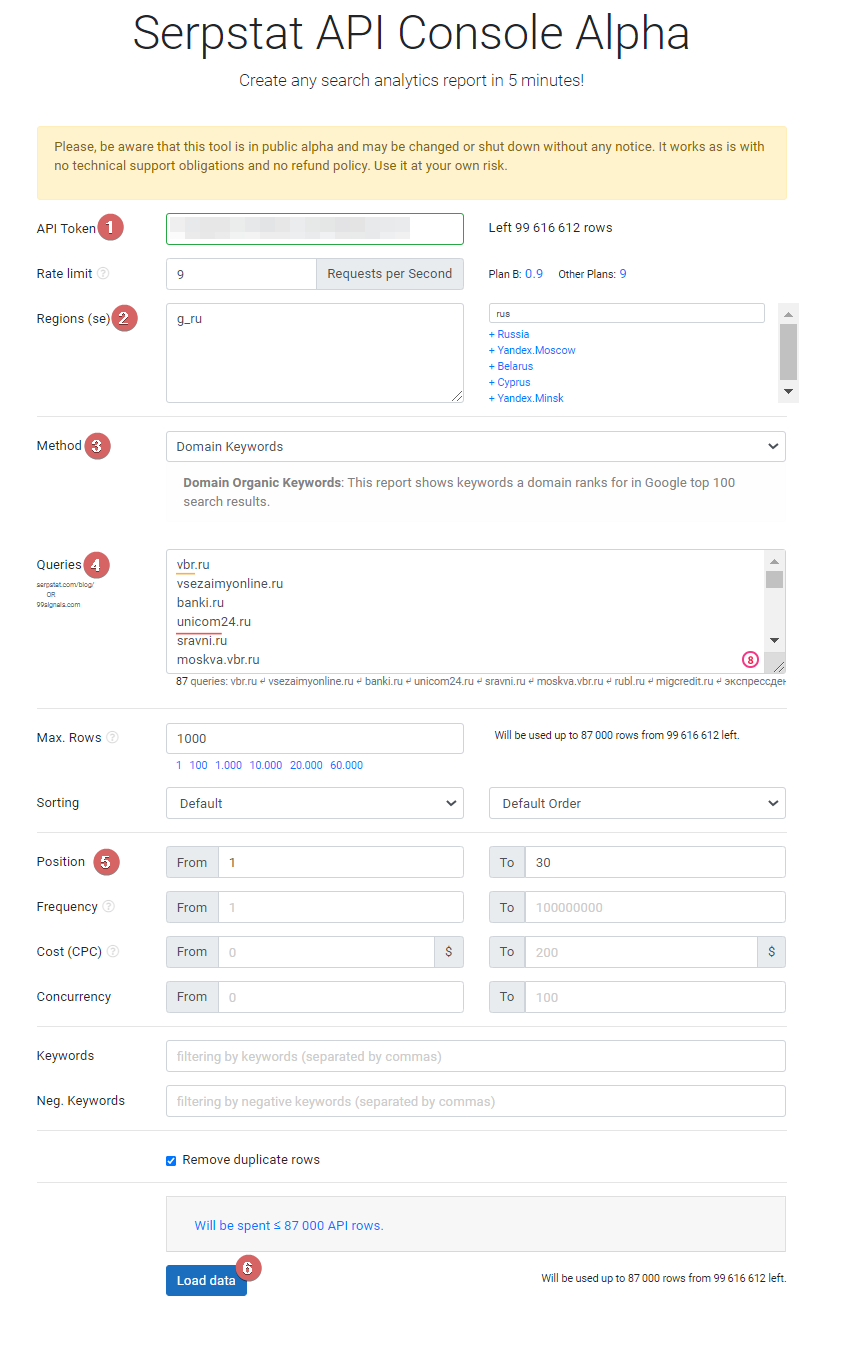
Task: Click the Cost (CPC) To field
Action: point(641,952)
